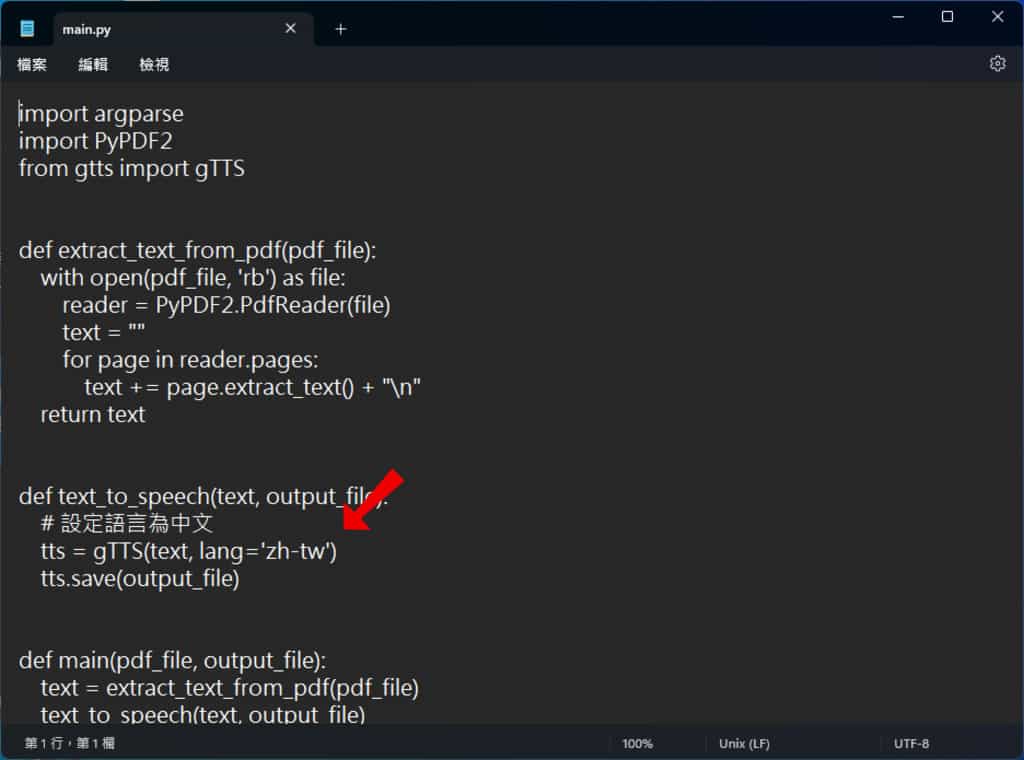Click the Notepad app icon in title bar
Viewport: 1024px width, 760px height.
pyautogui.click(x=27, y=29)
